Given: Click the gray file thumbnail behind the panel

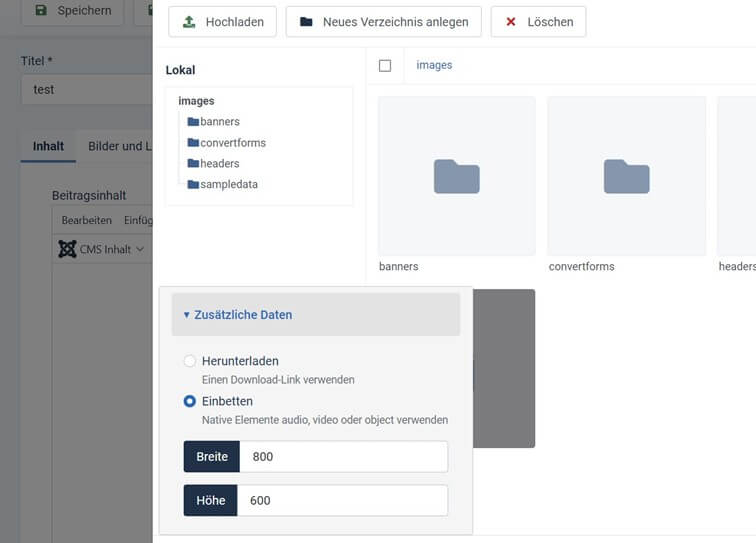Looking at the screenshot, I should tap(504, 368).
